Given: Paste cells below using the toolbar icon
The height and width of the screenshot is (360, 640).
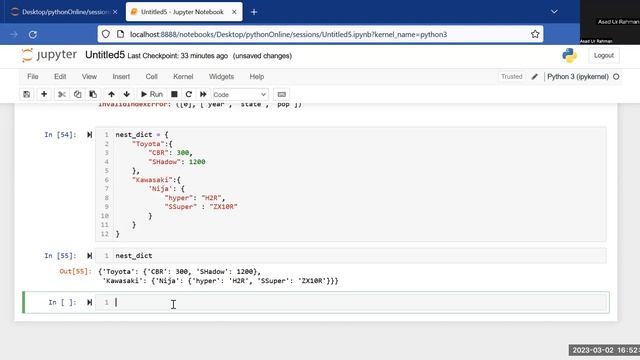Looking at the screenshot, I should [93, 94].
